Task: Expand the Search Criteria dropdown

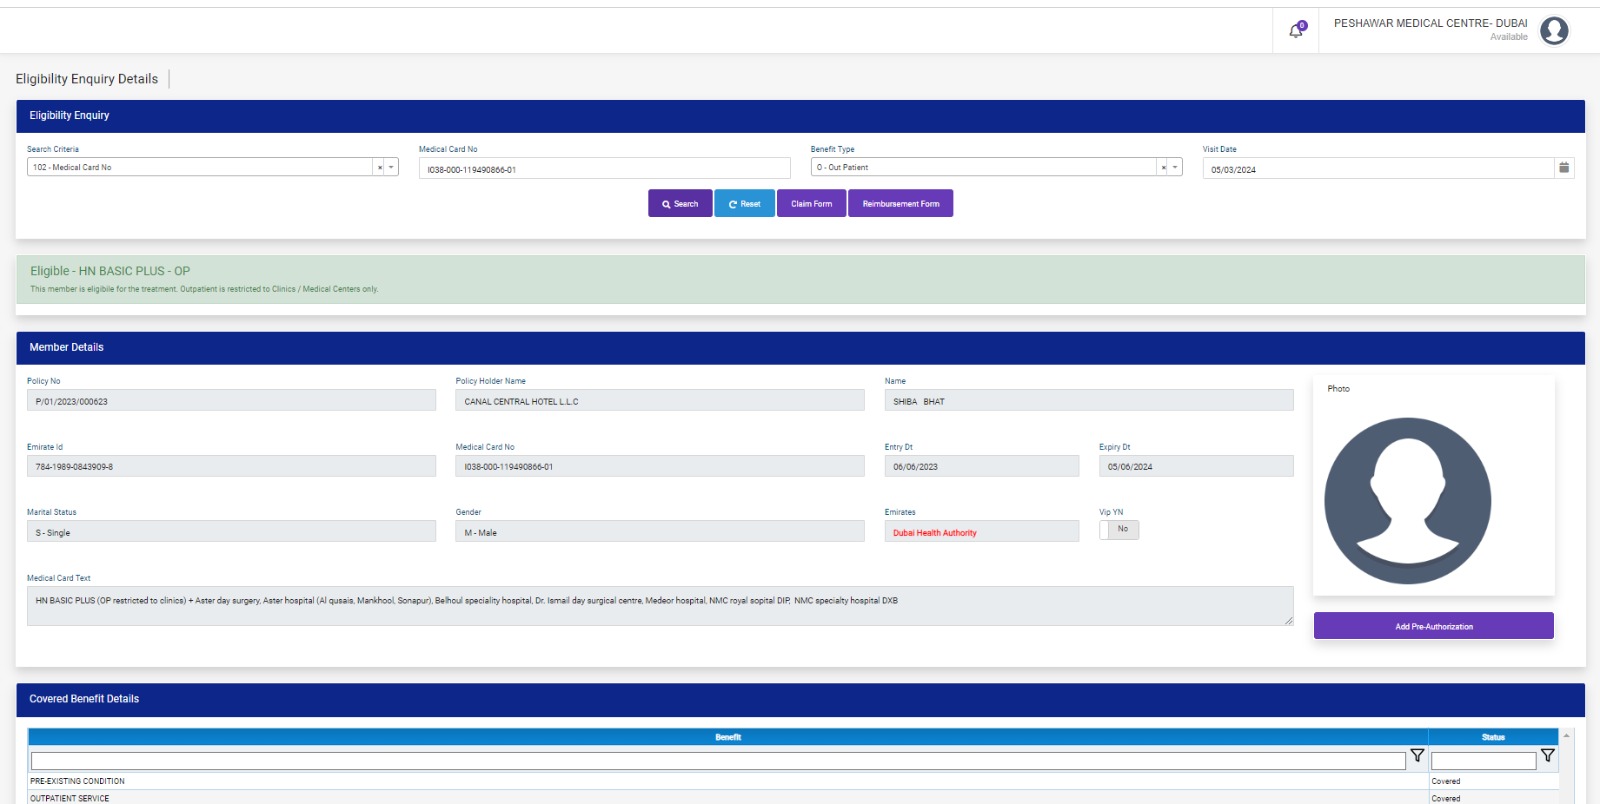Action: point(391,168)
